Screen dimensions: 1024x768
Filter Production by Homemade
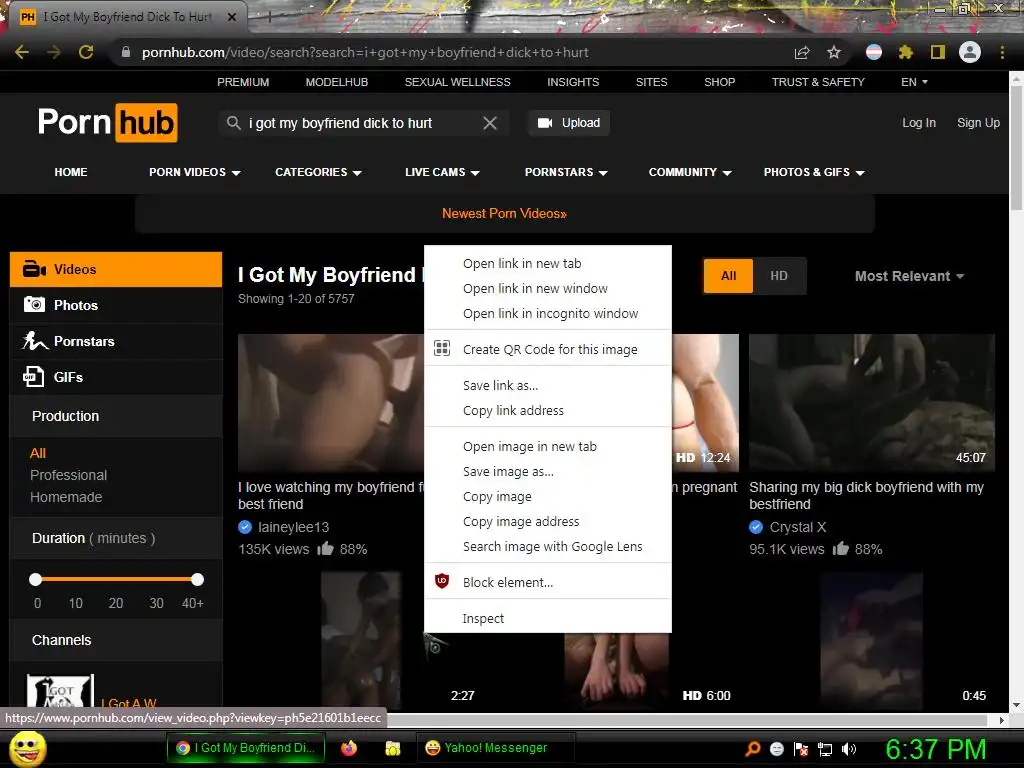66,497
